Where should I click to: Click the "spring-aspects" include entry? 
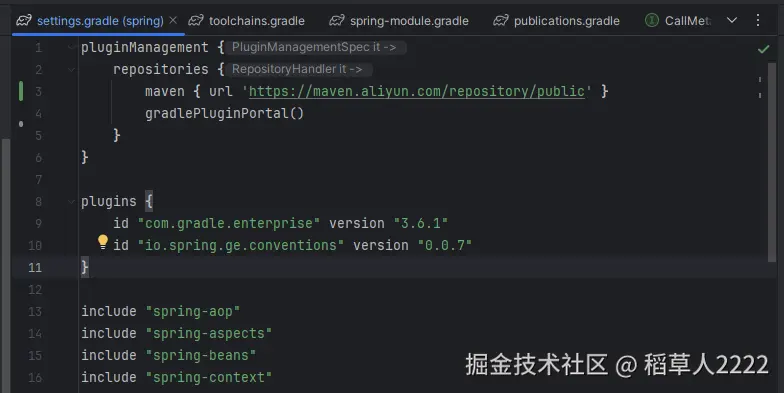tap(208, 334)
